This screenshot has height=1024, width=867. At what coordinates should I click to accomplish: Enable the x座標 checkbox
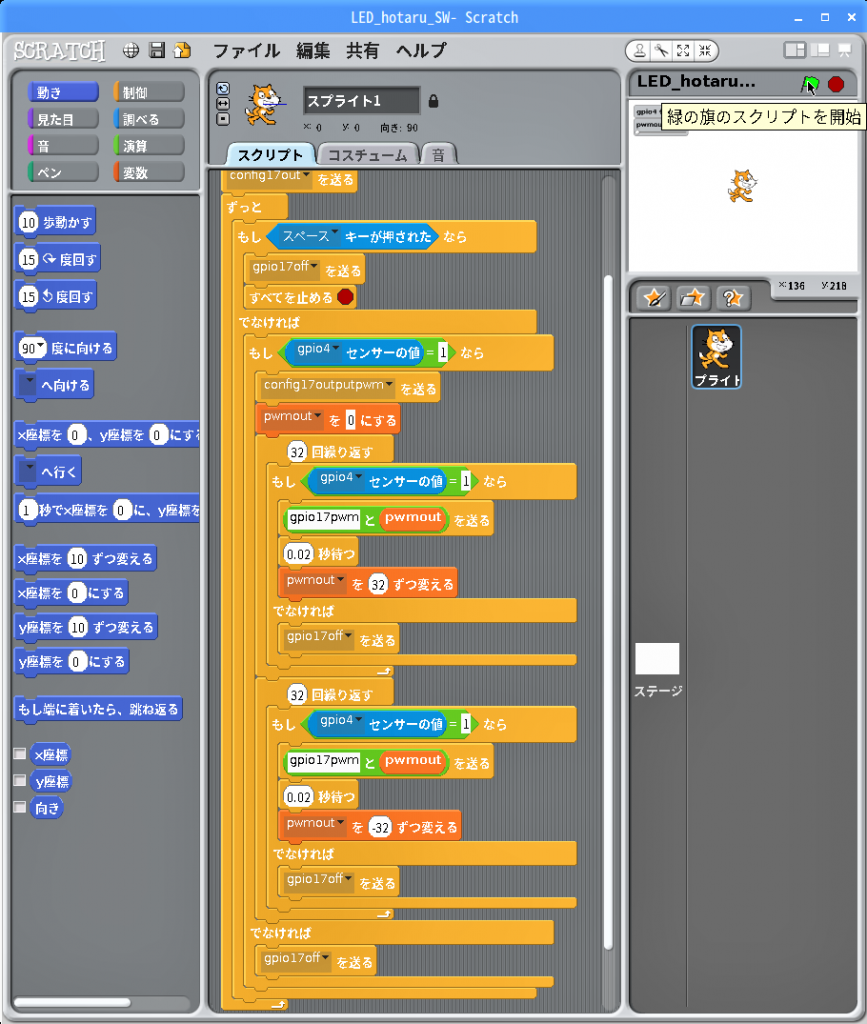[20, 754]
